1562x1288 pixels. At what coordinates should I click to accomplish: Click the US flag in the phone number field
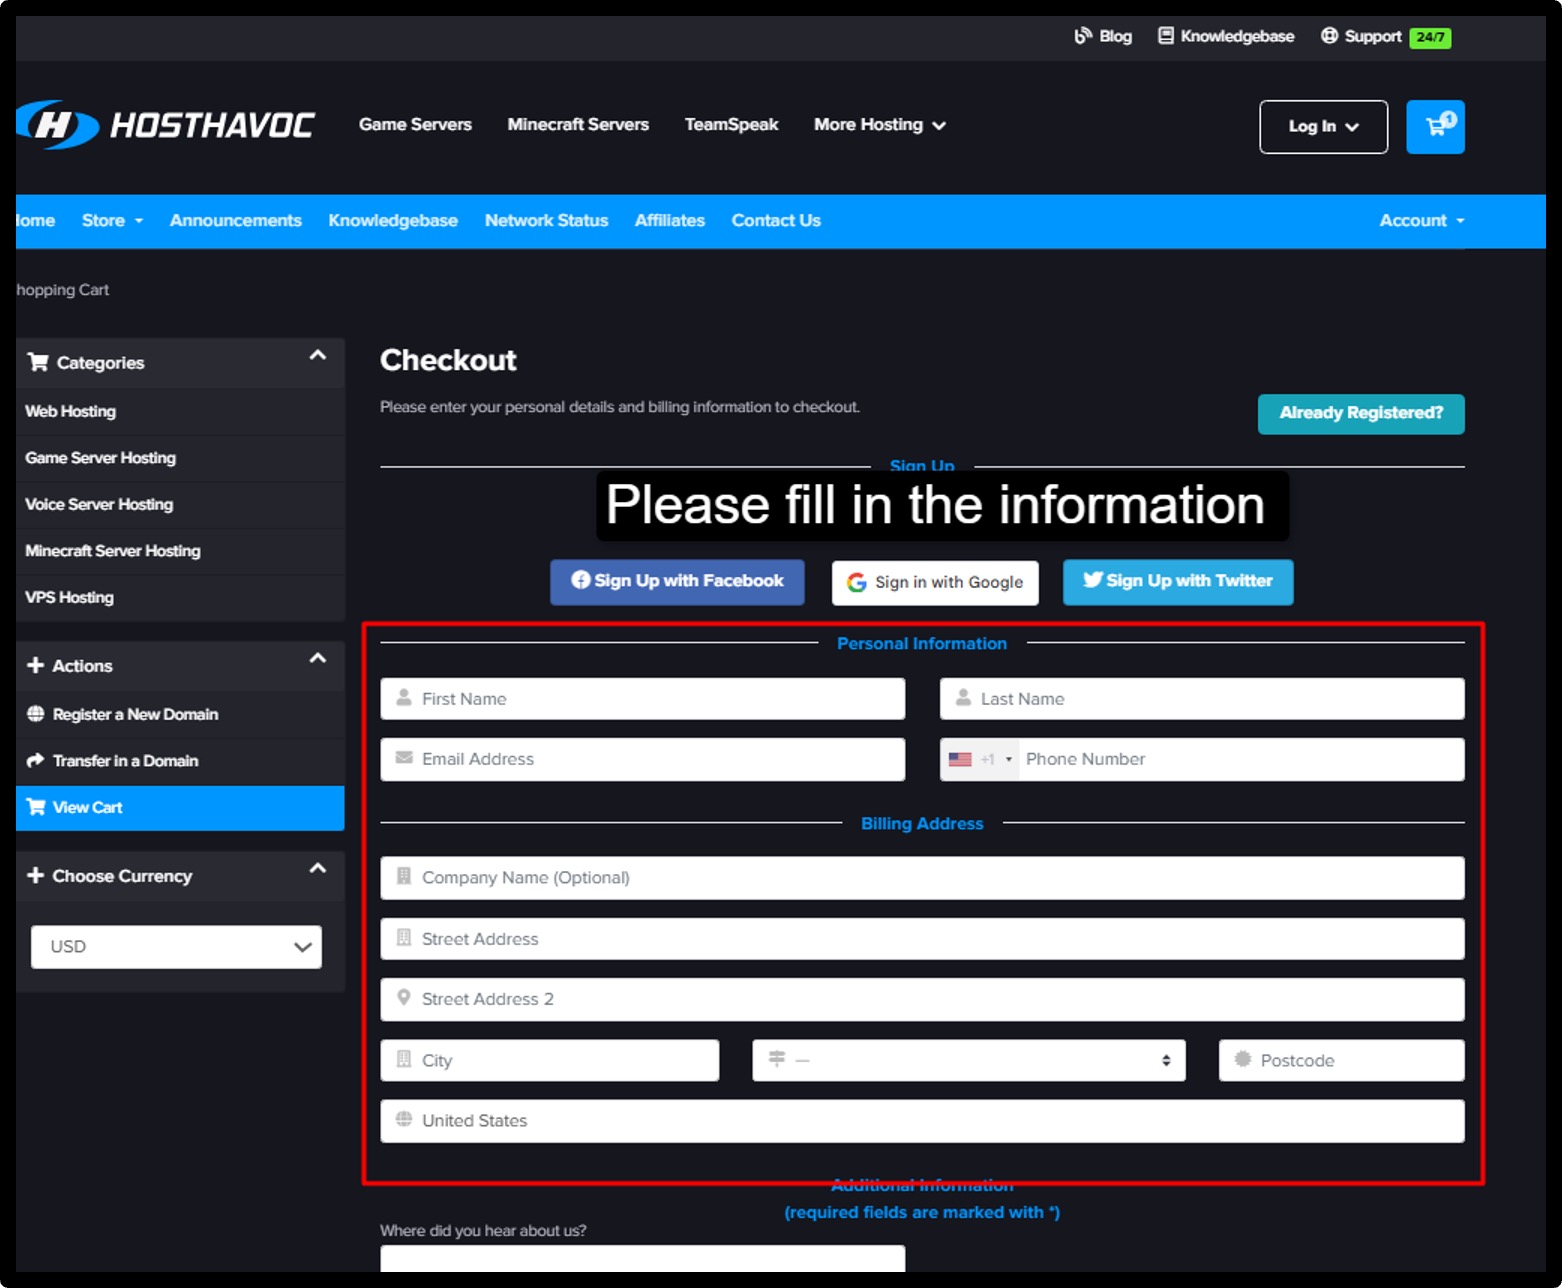click(x=962, y=759)
